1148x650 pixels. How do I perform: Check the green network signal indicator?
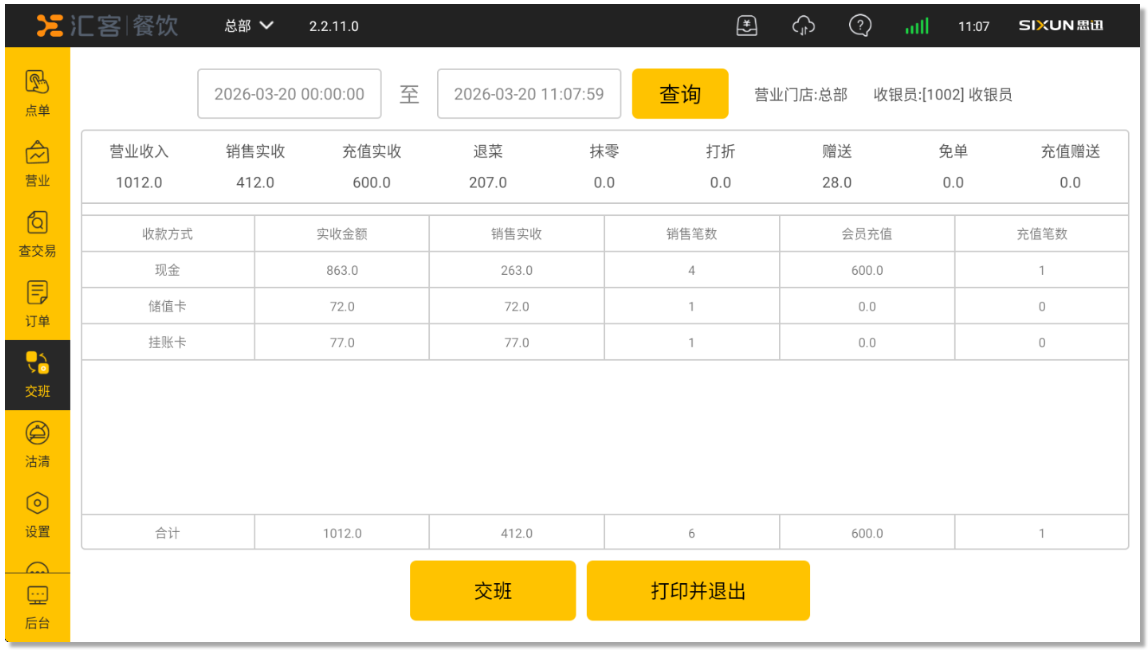pos(916,26)
